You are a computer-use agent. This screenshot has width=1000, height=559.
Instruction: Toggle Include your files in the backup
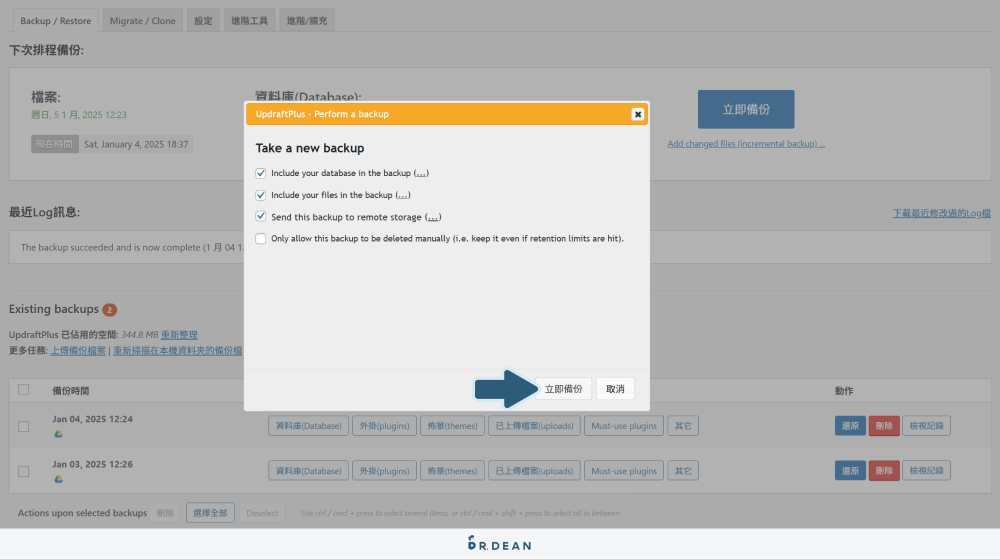[x=261, y=195]
